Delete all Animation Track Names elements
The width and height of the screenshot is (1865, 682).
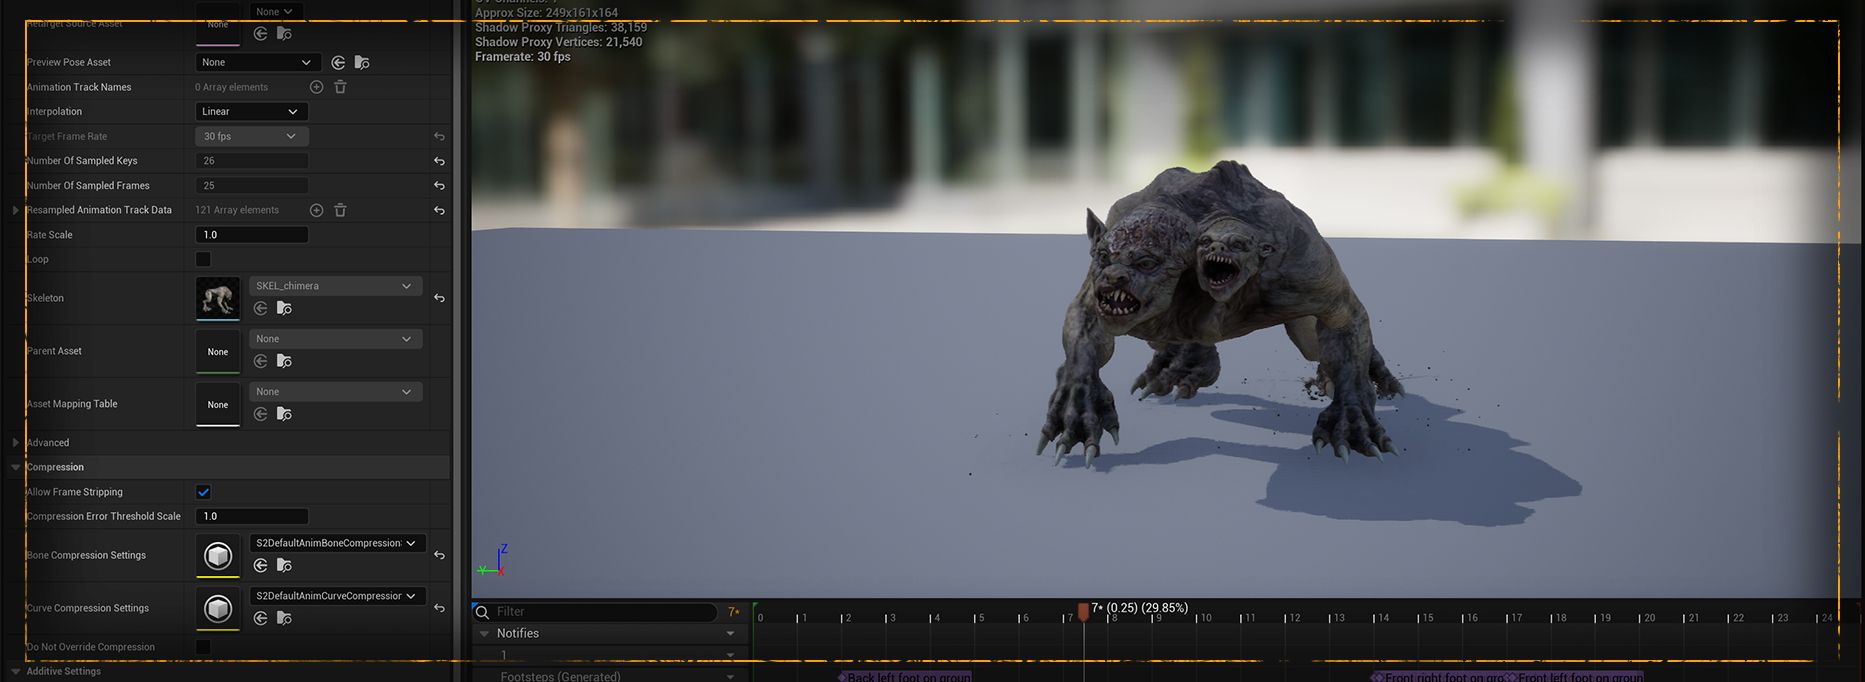(340, 87)
